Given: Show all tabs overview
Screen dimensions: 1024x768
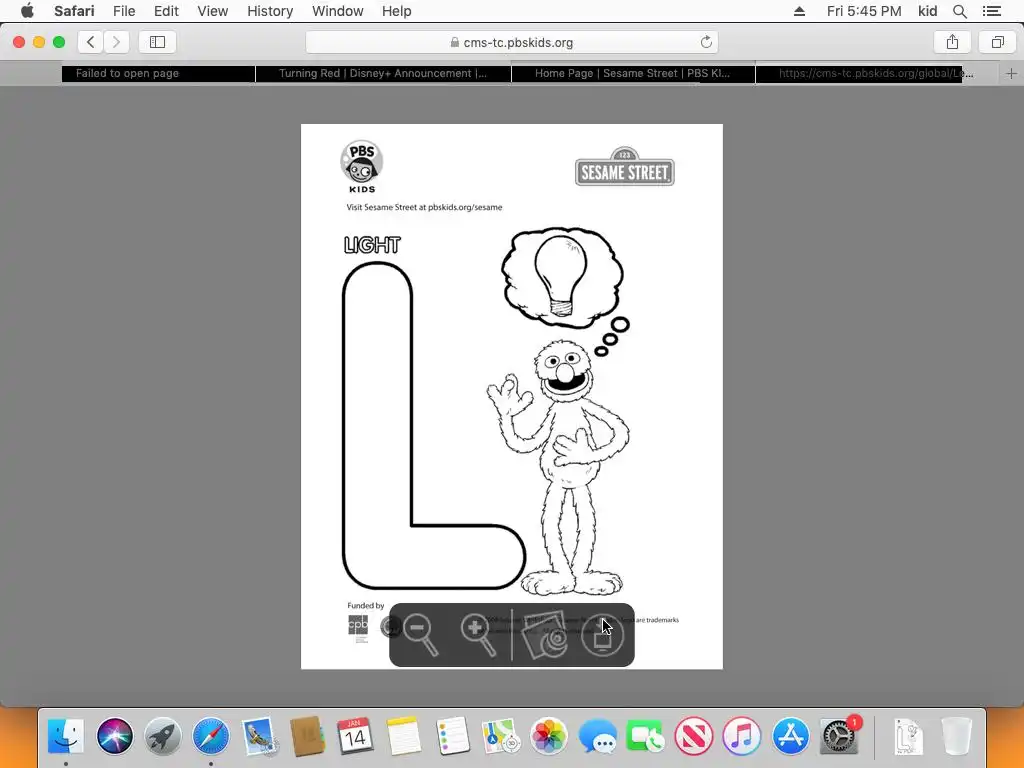Looking at the screenshot, I should coord(997,42).
